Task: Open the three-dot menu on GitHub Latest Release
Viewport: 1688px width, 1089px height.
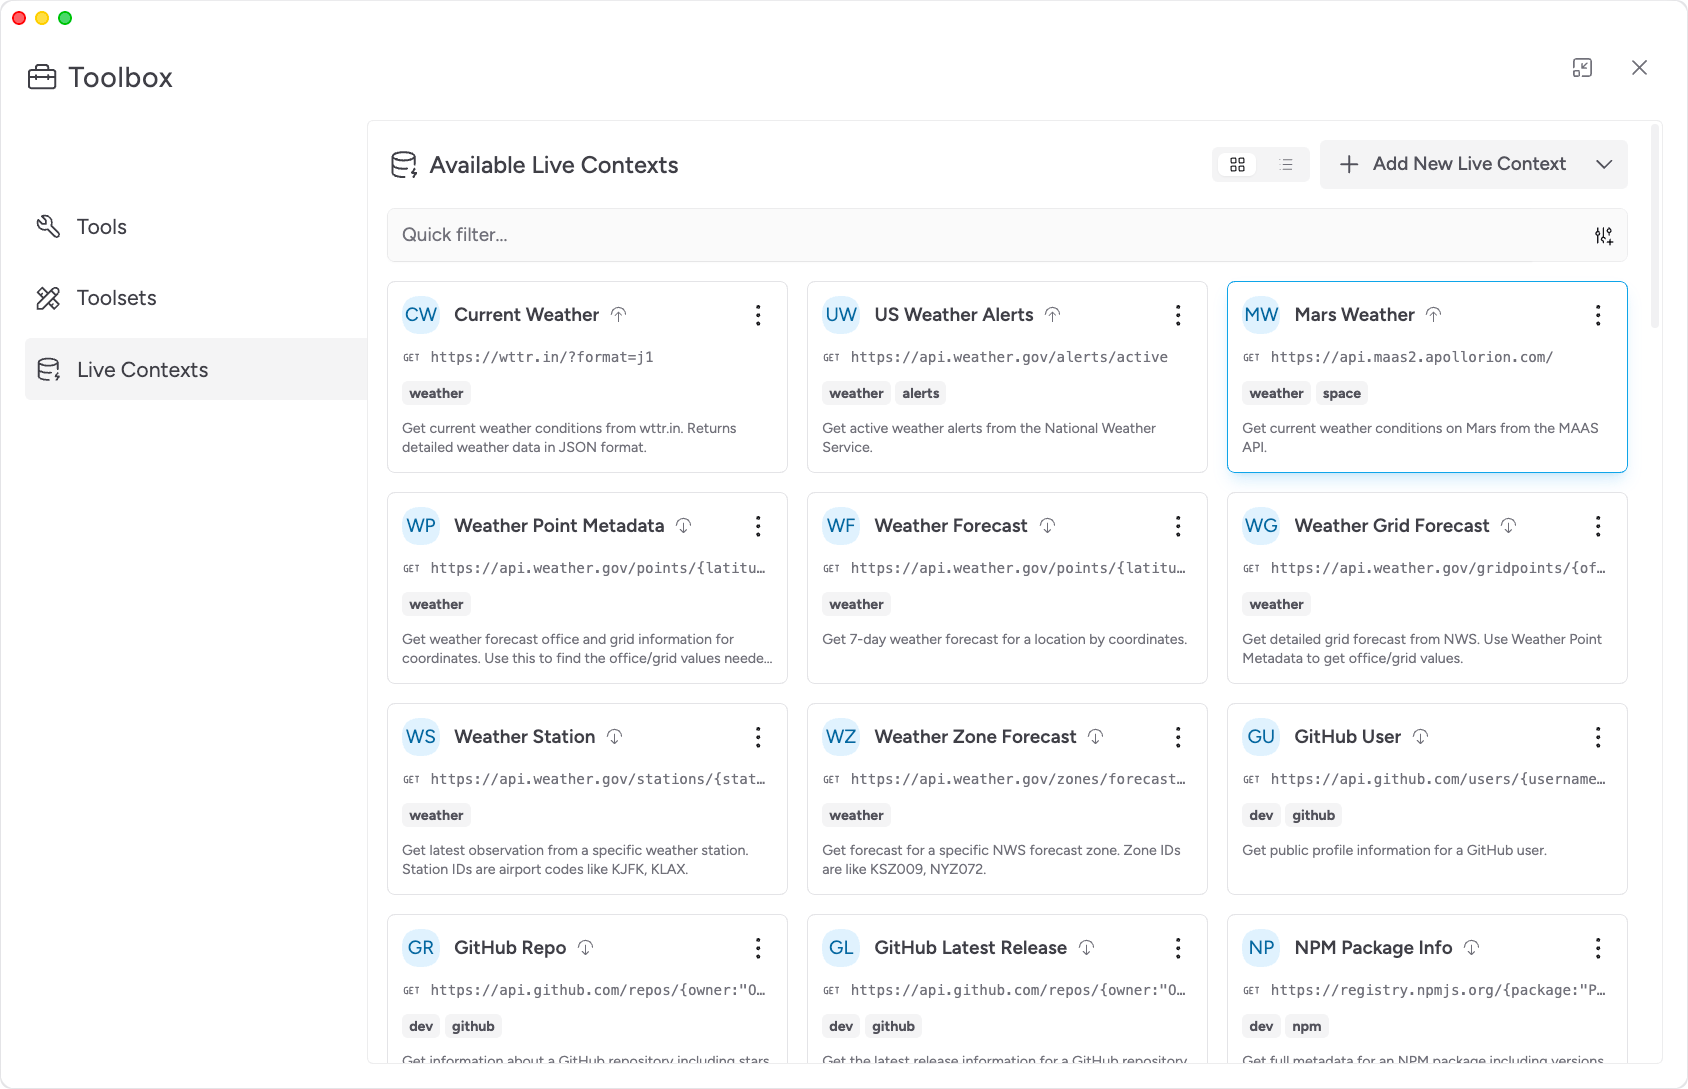Action: 1178,948
